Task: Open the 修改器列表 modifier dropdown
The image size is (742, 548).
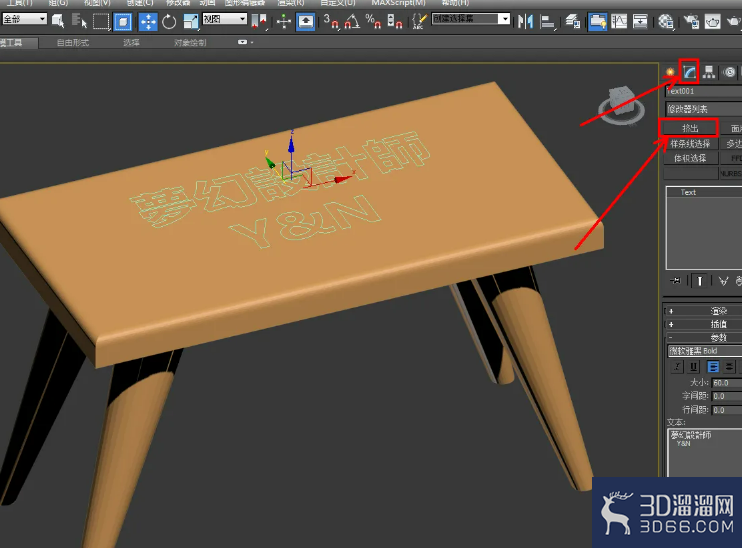Action: pos(703,109)
